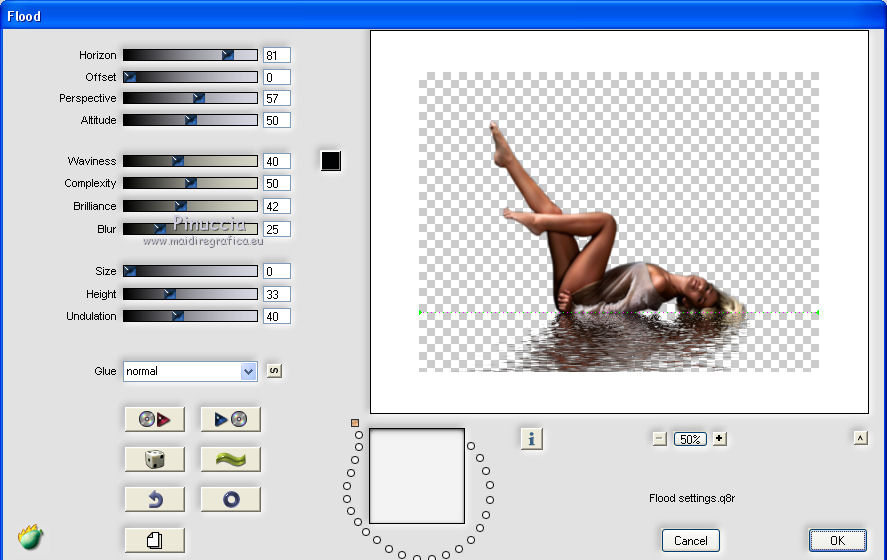
Task: Click the Horizon slider
Action: tap(190, 55)
